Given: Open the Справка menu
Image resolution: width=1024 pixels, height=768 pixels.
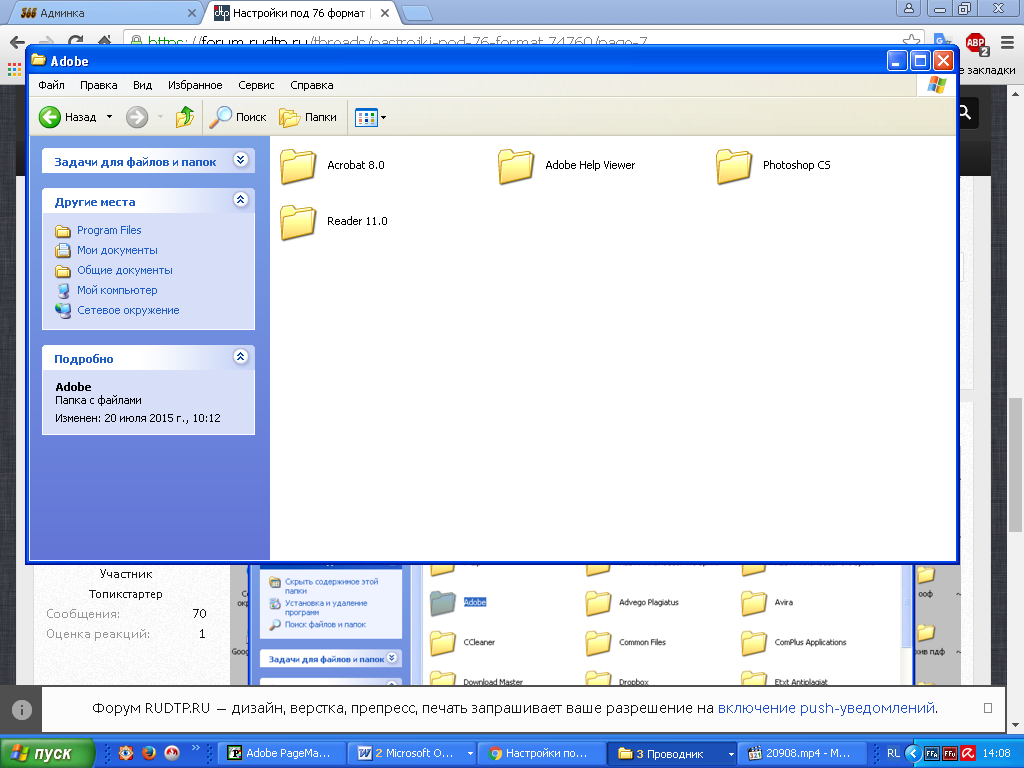Looking at the screenshot, I should click(312, 85).
